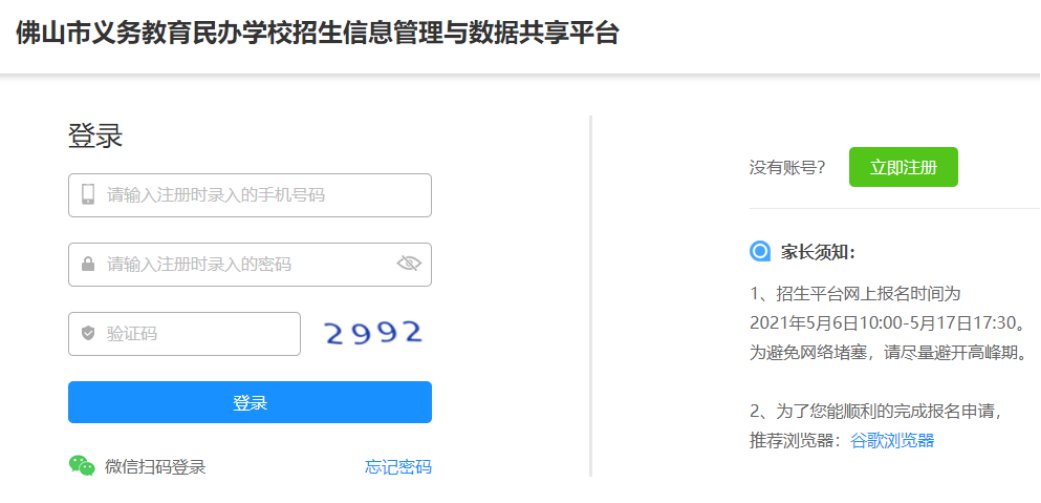Viewport: 1041px width, 503px height.
Task: Click the 没有账号? label text
Action: pos(788,168)
